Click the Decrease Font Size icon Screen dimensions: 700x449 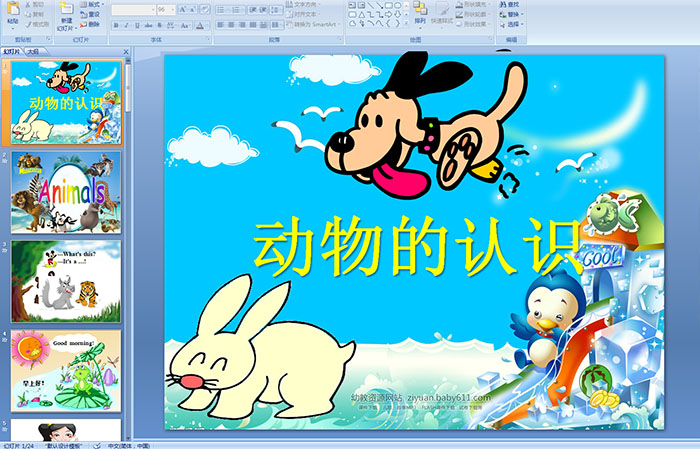[x=193, y=10]
